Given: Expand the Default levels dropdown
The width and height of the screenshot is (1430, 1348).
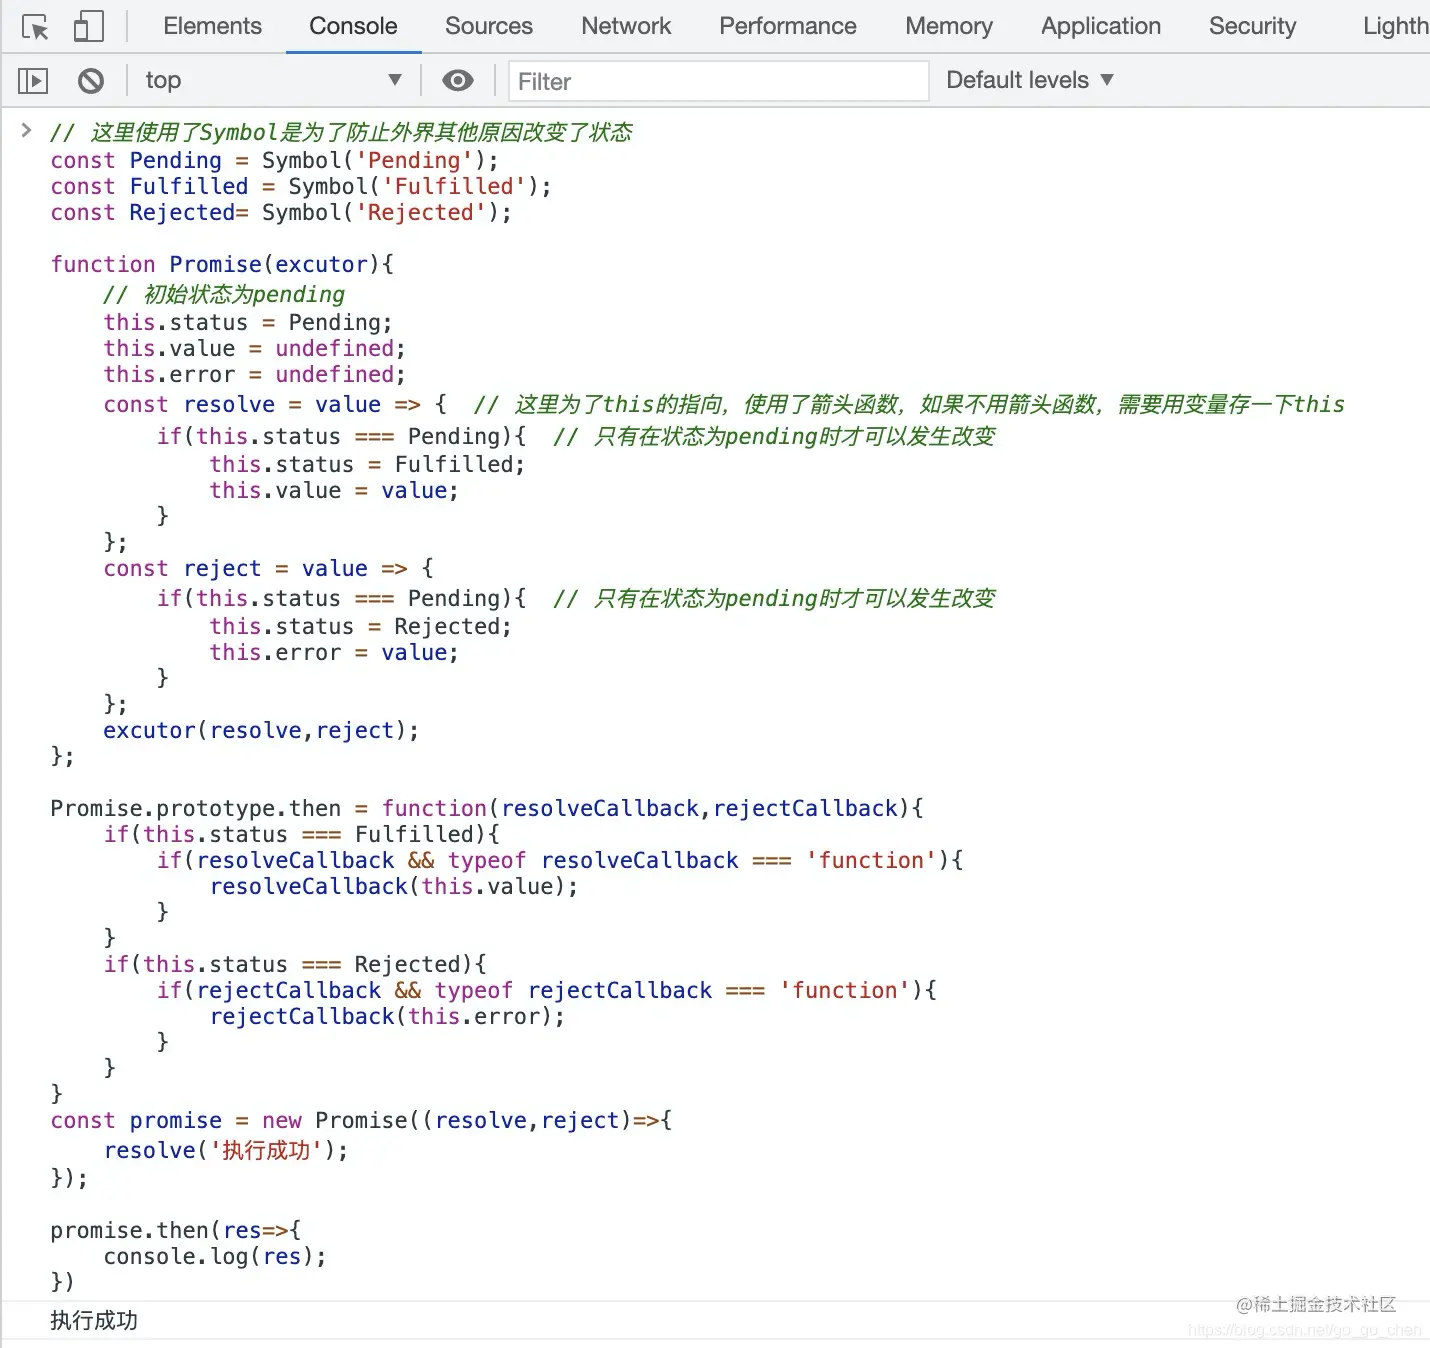Looking at the screenshot, I should [1030, 80].
